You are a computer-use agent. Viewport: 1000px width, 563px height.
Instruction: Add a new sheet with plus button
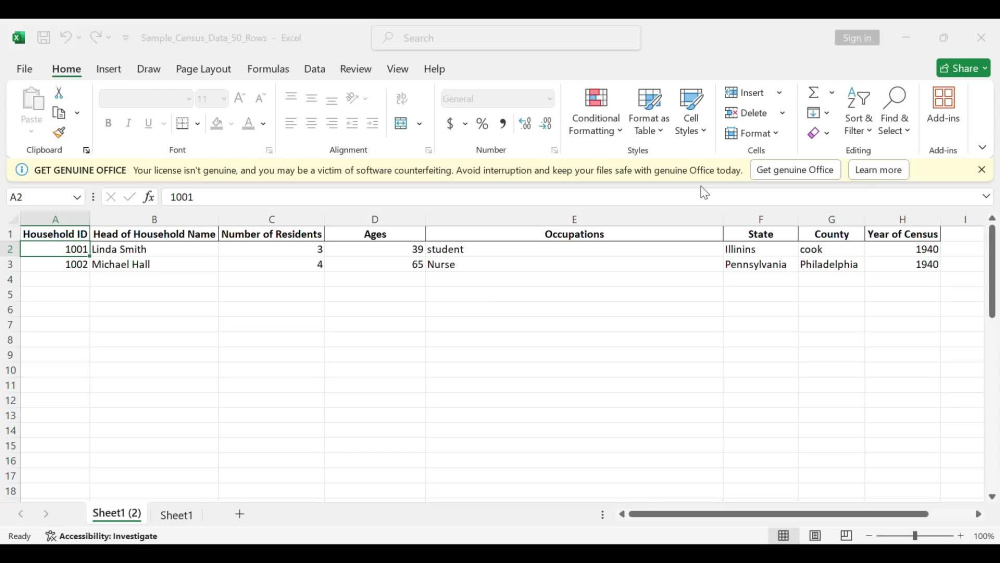pos(239,514)
